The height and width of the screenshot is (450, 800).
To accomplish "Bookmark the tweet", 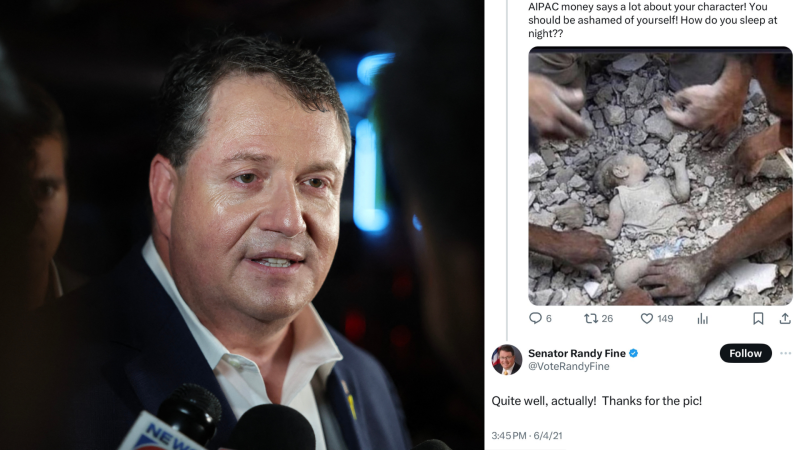I will pos(758,319).
